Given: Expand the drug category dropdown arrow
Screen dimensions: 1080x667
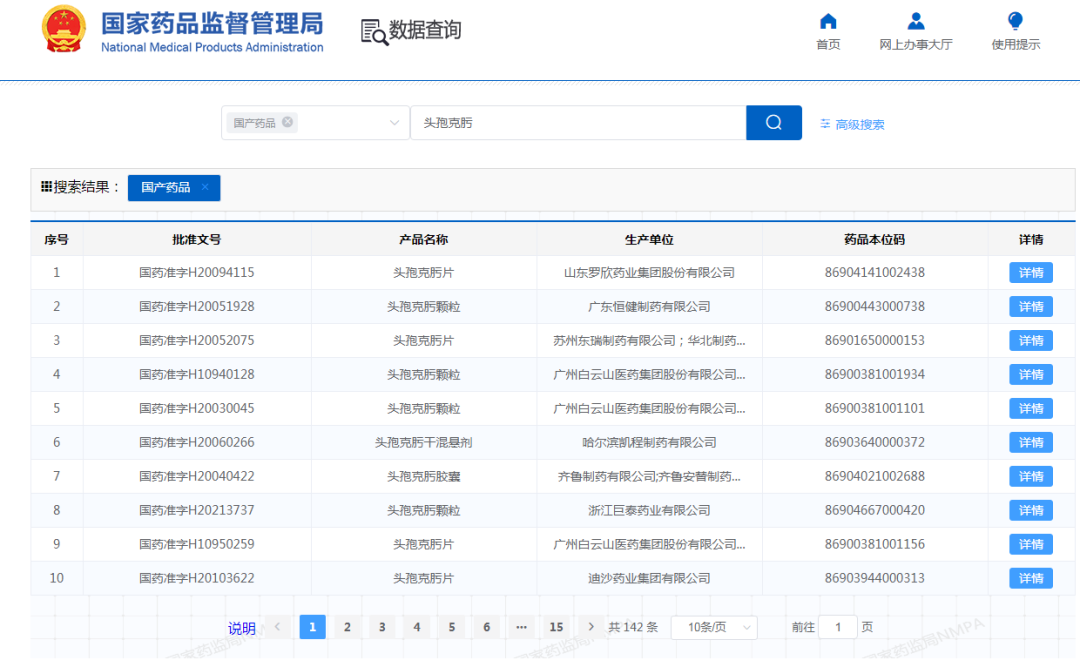Looking at the screenshot, I should (393, 122).
